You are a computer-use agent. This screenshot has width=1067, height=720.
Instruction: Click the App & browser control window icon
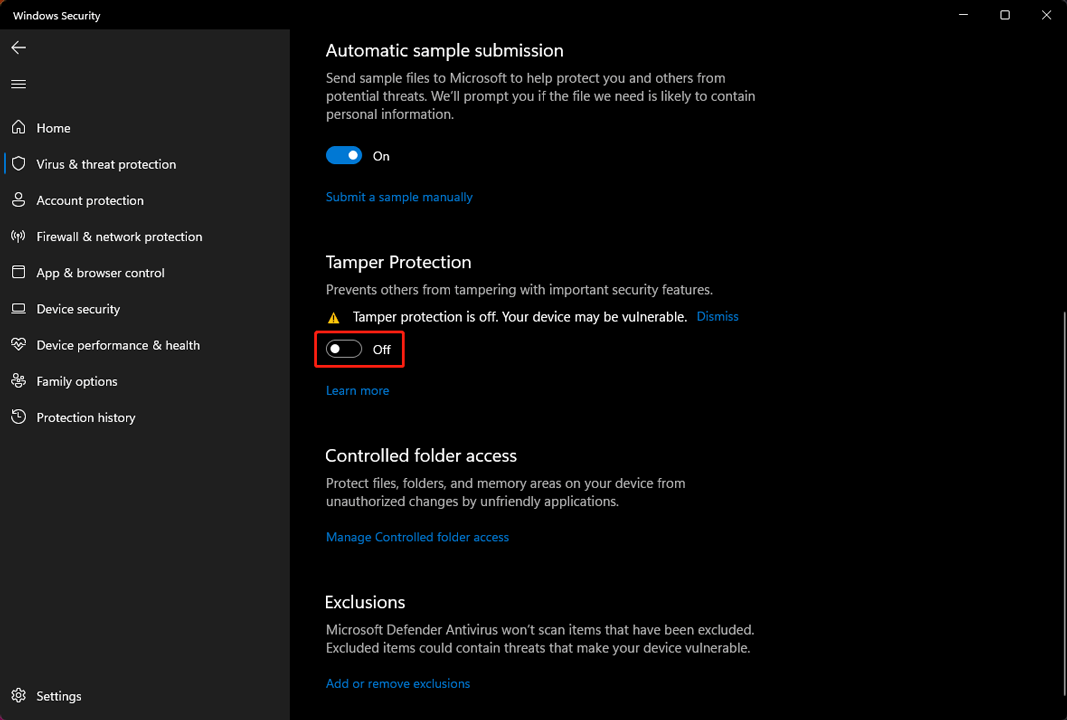[18, 272]
